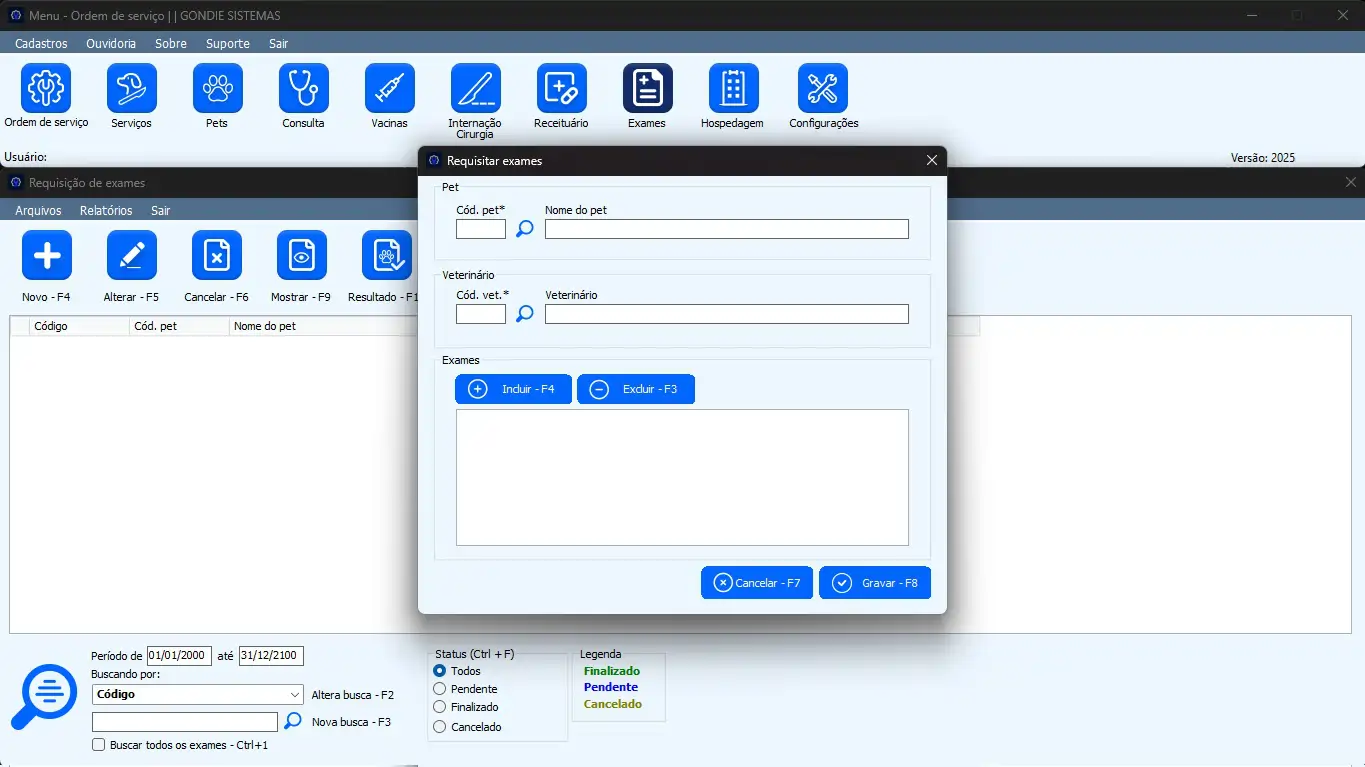Select the Pendente status radio button
Screen dimensions: 1365x767
click(440, 689)
